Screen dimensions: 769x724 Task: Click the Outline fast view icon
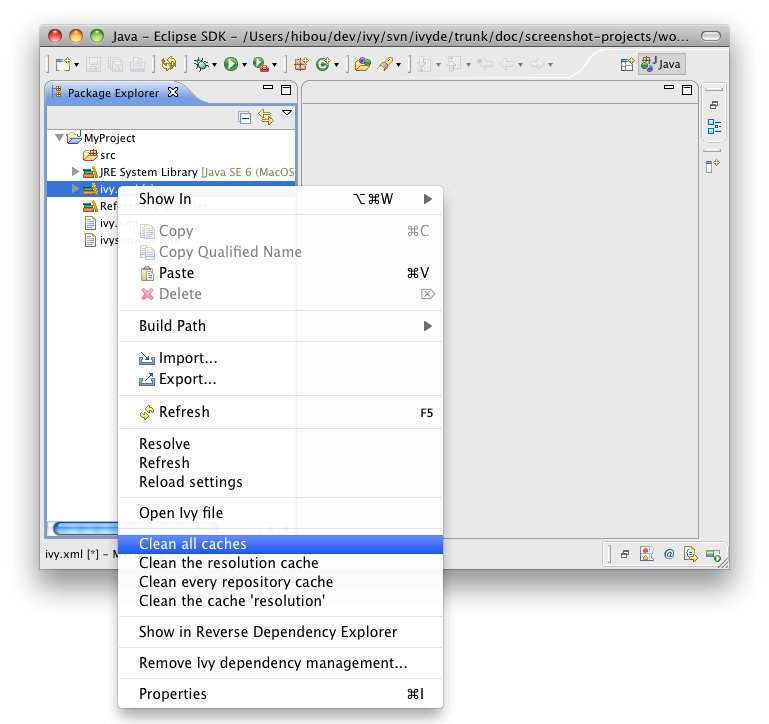714,126
